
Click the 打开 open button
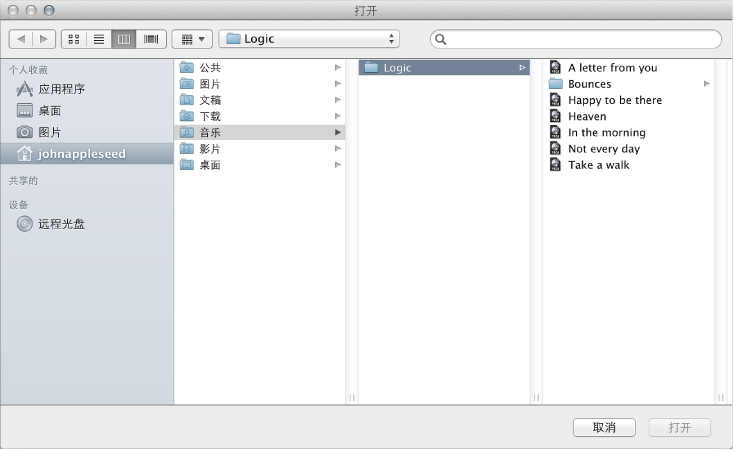(x=679, y=428)
